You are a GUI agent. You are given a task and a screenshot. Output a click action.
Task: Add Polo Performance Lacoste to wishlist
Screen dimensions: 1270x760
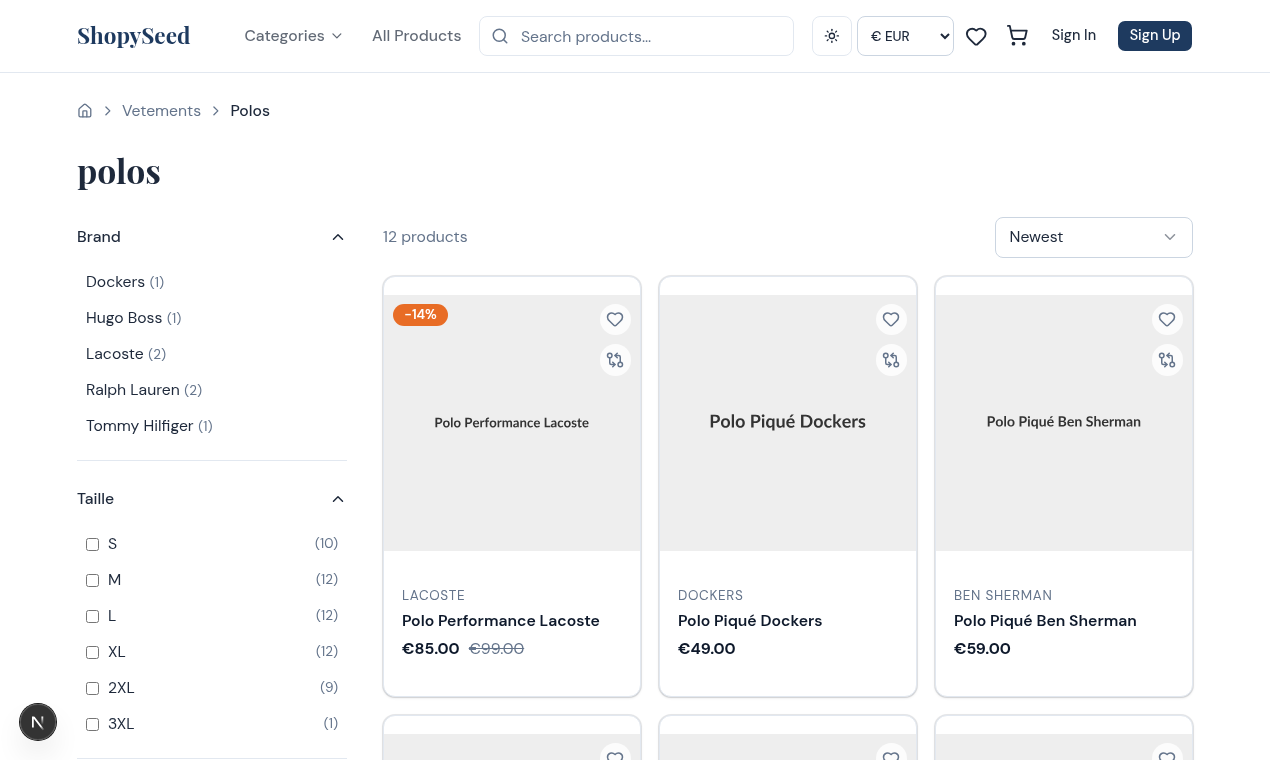click(x=615, y=320)
